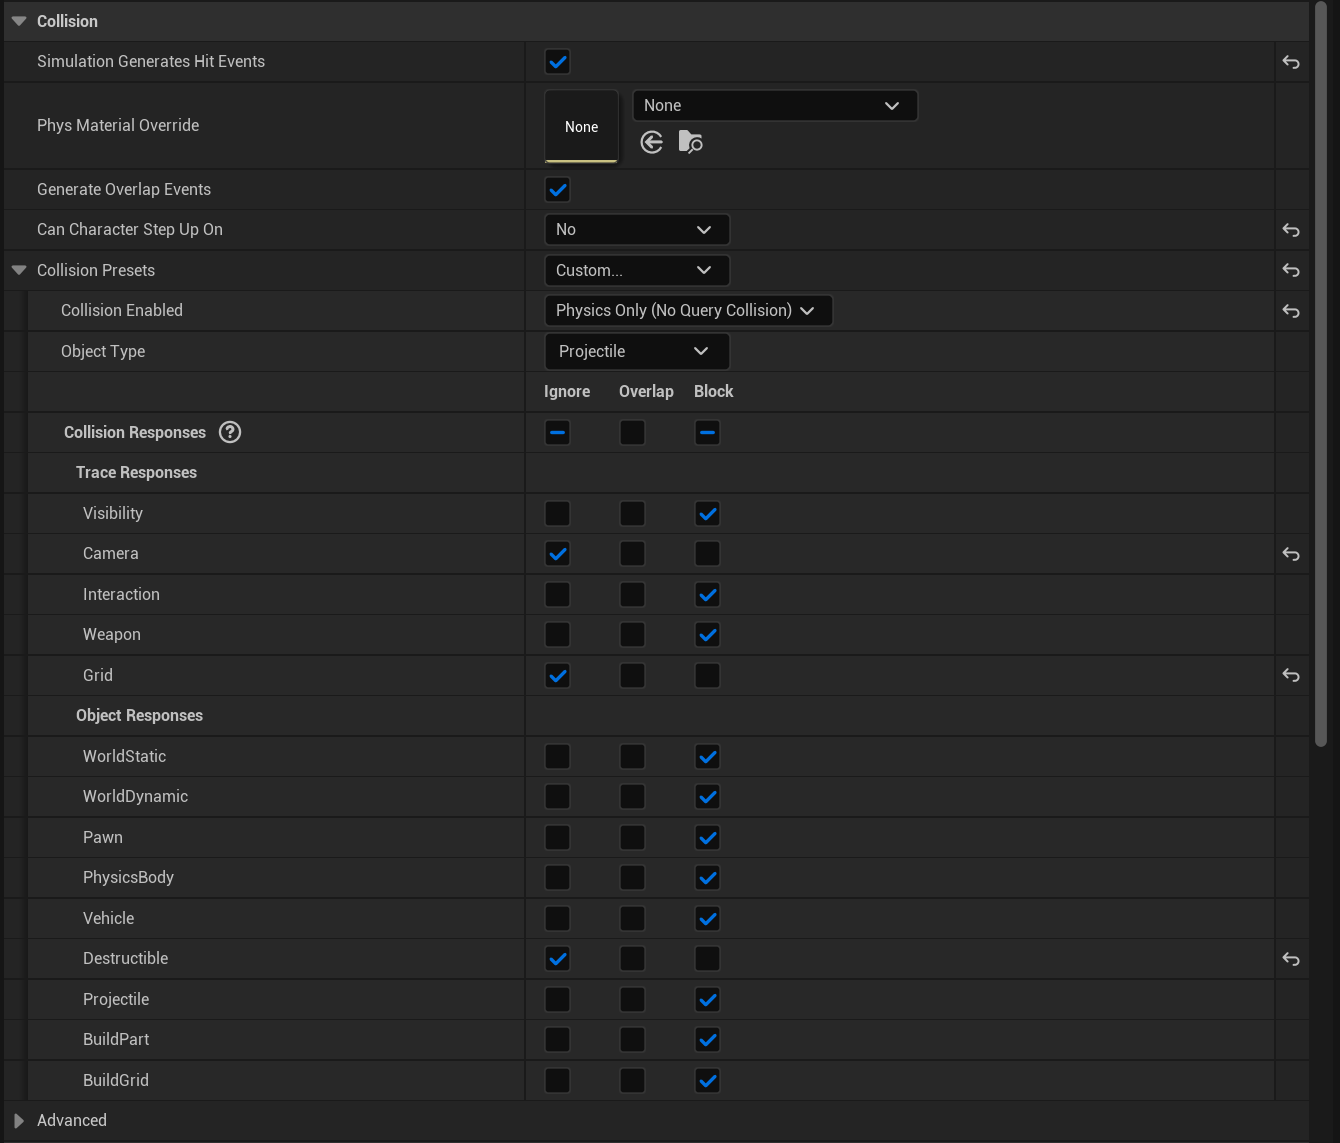Click the Phys Material None thumbnail
The image size is (1340, 1143).
(x=581, y=126)
